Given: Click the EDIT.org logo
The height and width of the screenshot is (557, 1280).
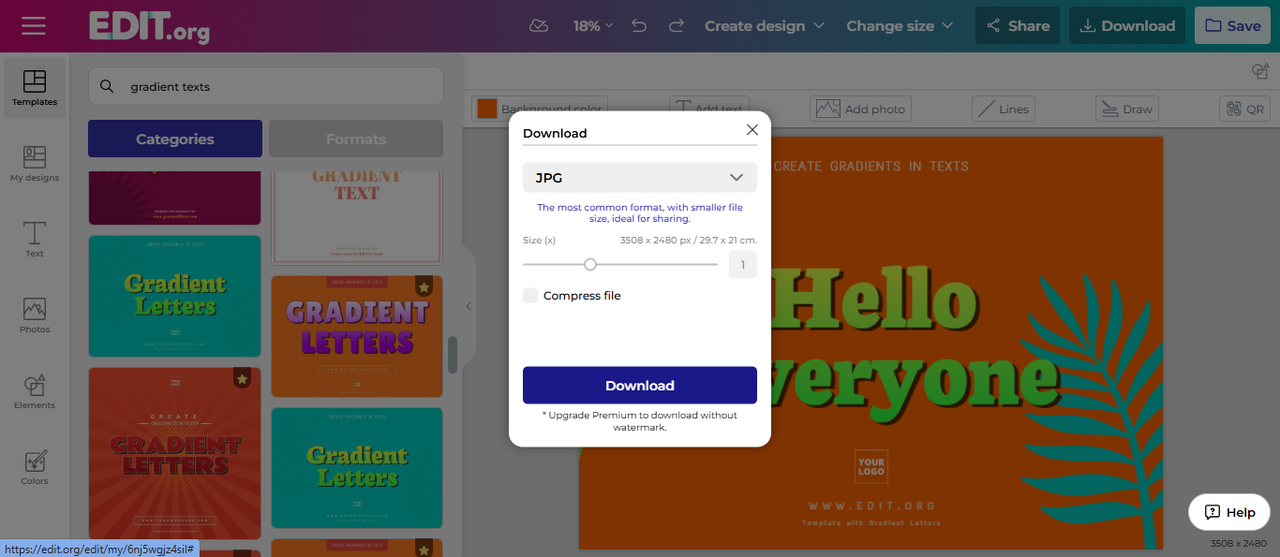Looking at the screenshot, I should 149,26.
